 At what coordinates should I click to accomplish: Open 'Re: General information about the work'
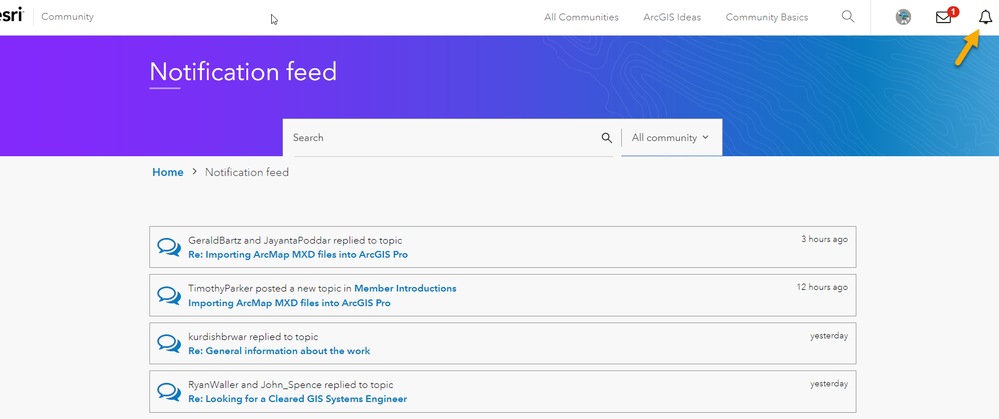point(279,351)
